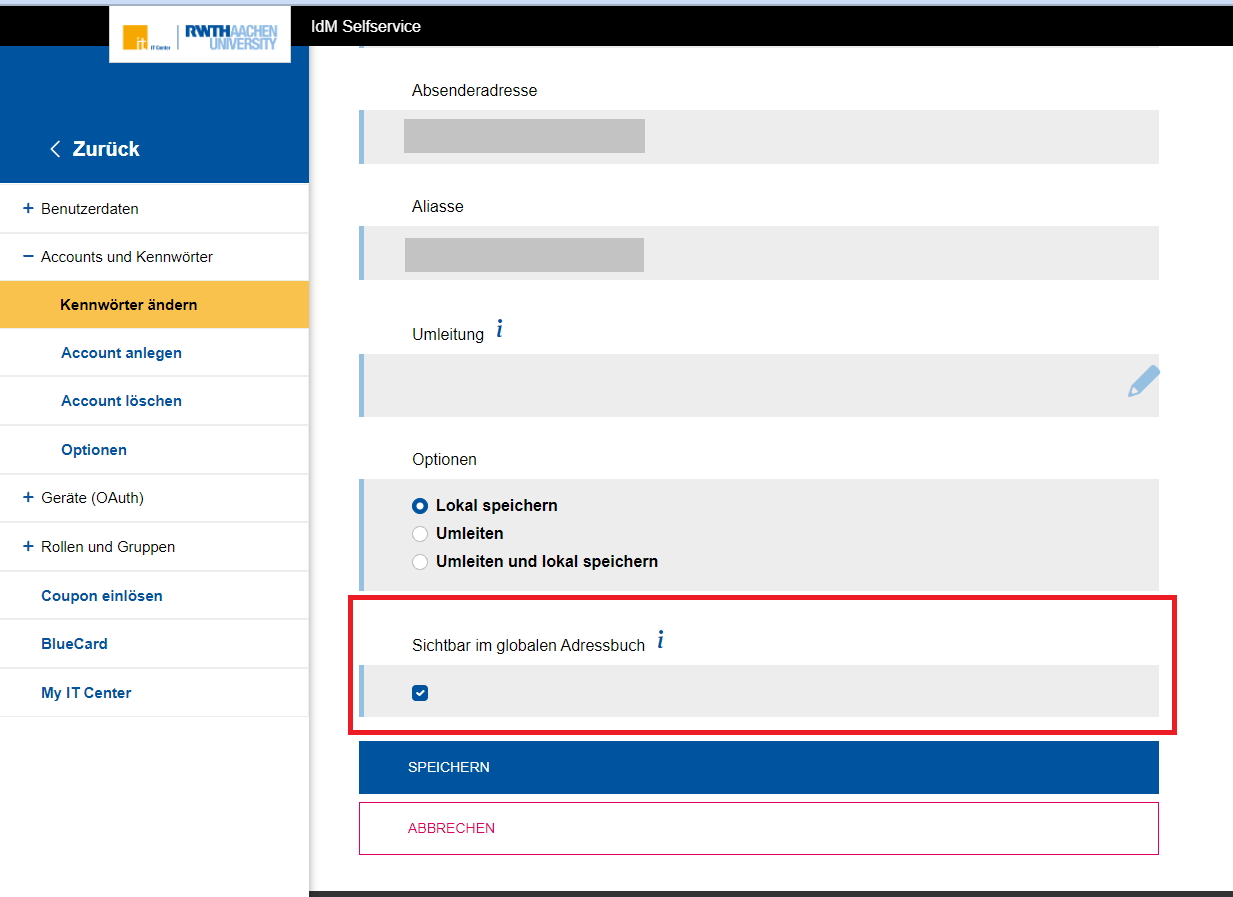Expand the Geräte (OAuth) section
The height and width of the screenshot is (897, 1233).
(28, 498)
